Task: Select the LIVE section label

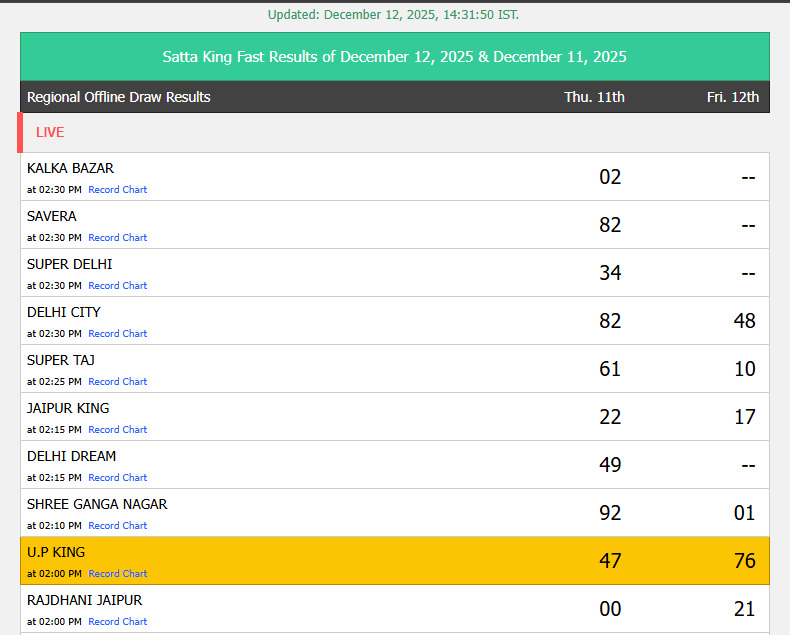Action: pos(50,132)
